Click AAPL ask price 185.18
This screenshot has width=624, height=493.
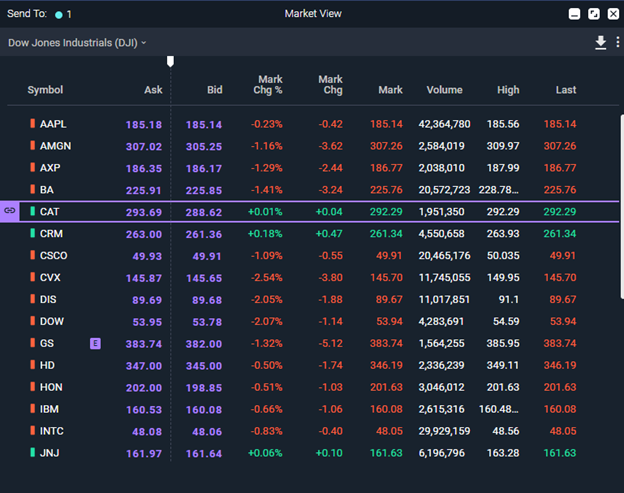point(144,125)
